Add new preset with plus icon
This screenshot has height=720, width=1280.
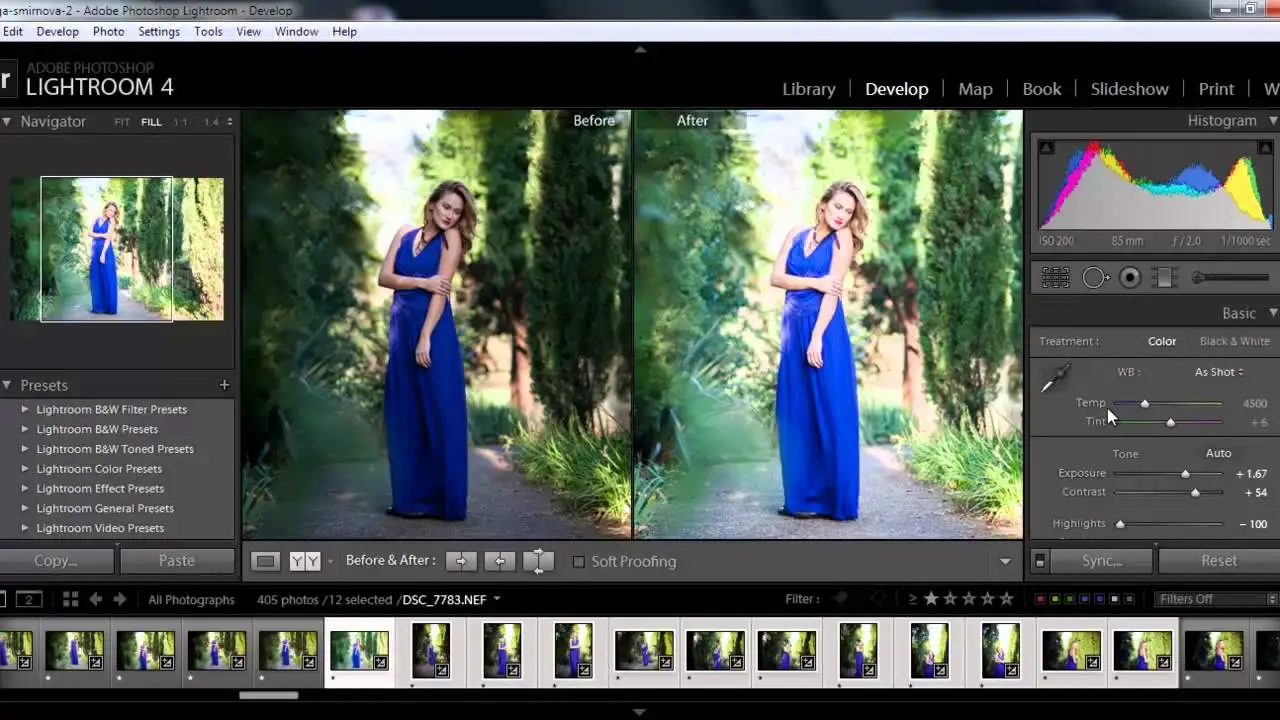224,385
